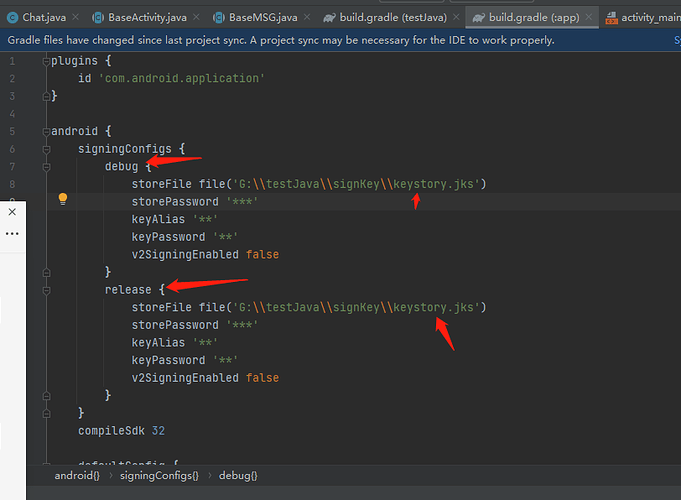Open the three-dots menu on side panel

12,234
